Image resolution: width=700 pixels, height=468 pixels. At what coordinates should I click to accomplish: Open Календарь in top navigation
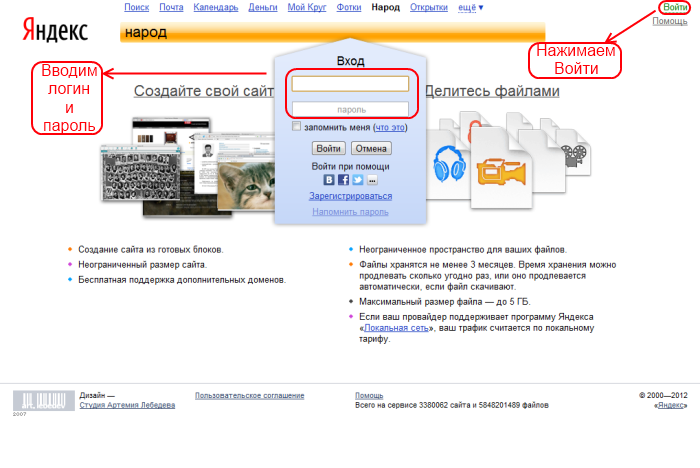click(x=216, y=7)
